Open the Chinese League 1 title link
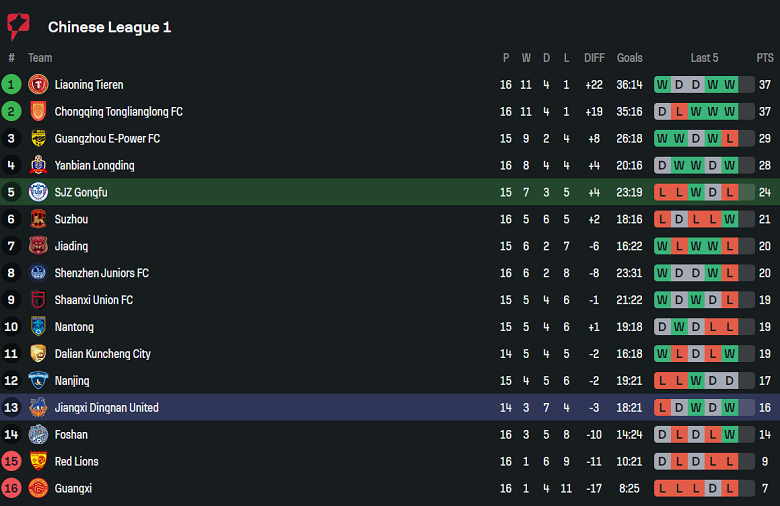This screenshot has width=780, height=506. (109, 27)
